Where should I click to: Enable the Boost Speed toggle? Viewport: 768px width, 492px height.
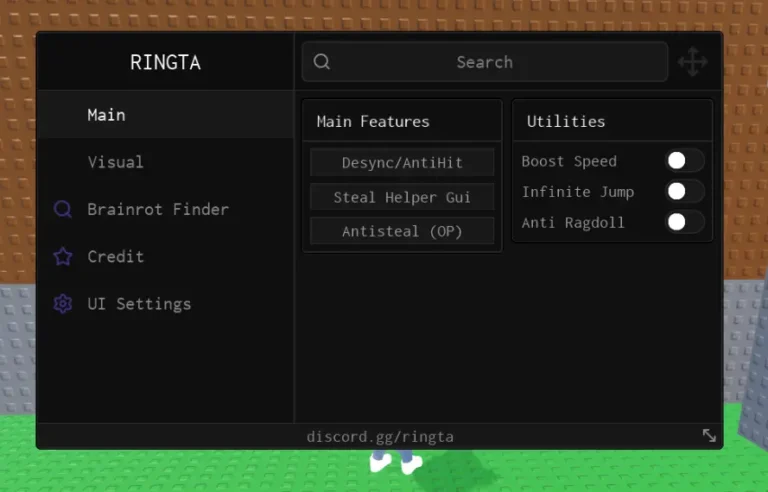[x=685, y=161]
